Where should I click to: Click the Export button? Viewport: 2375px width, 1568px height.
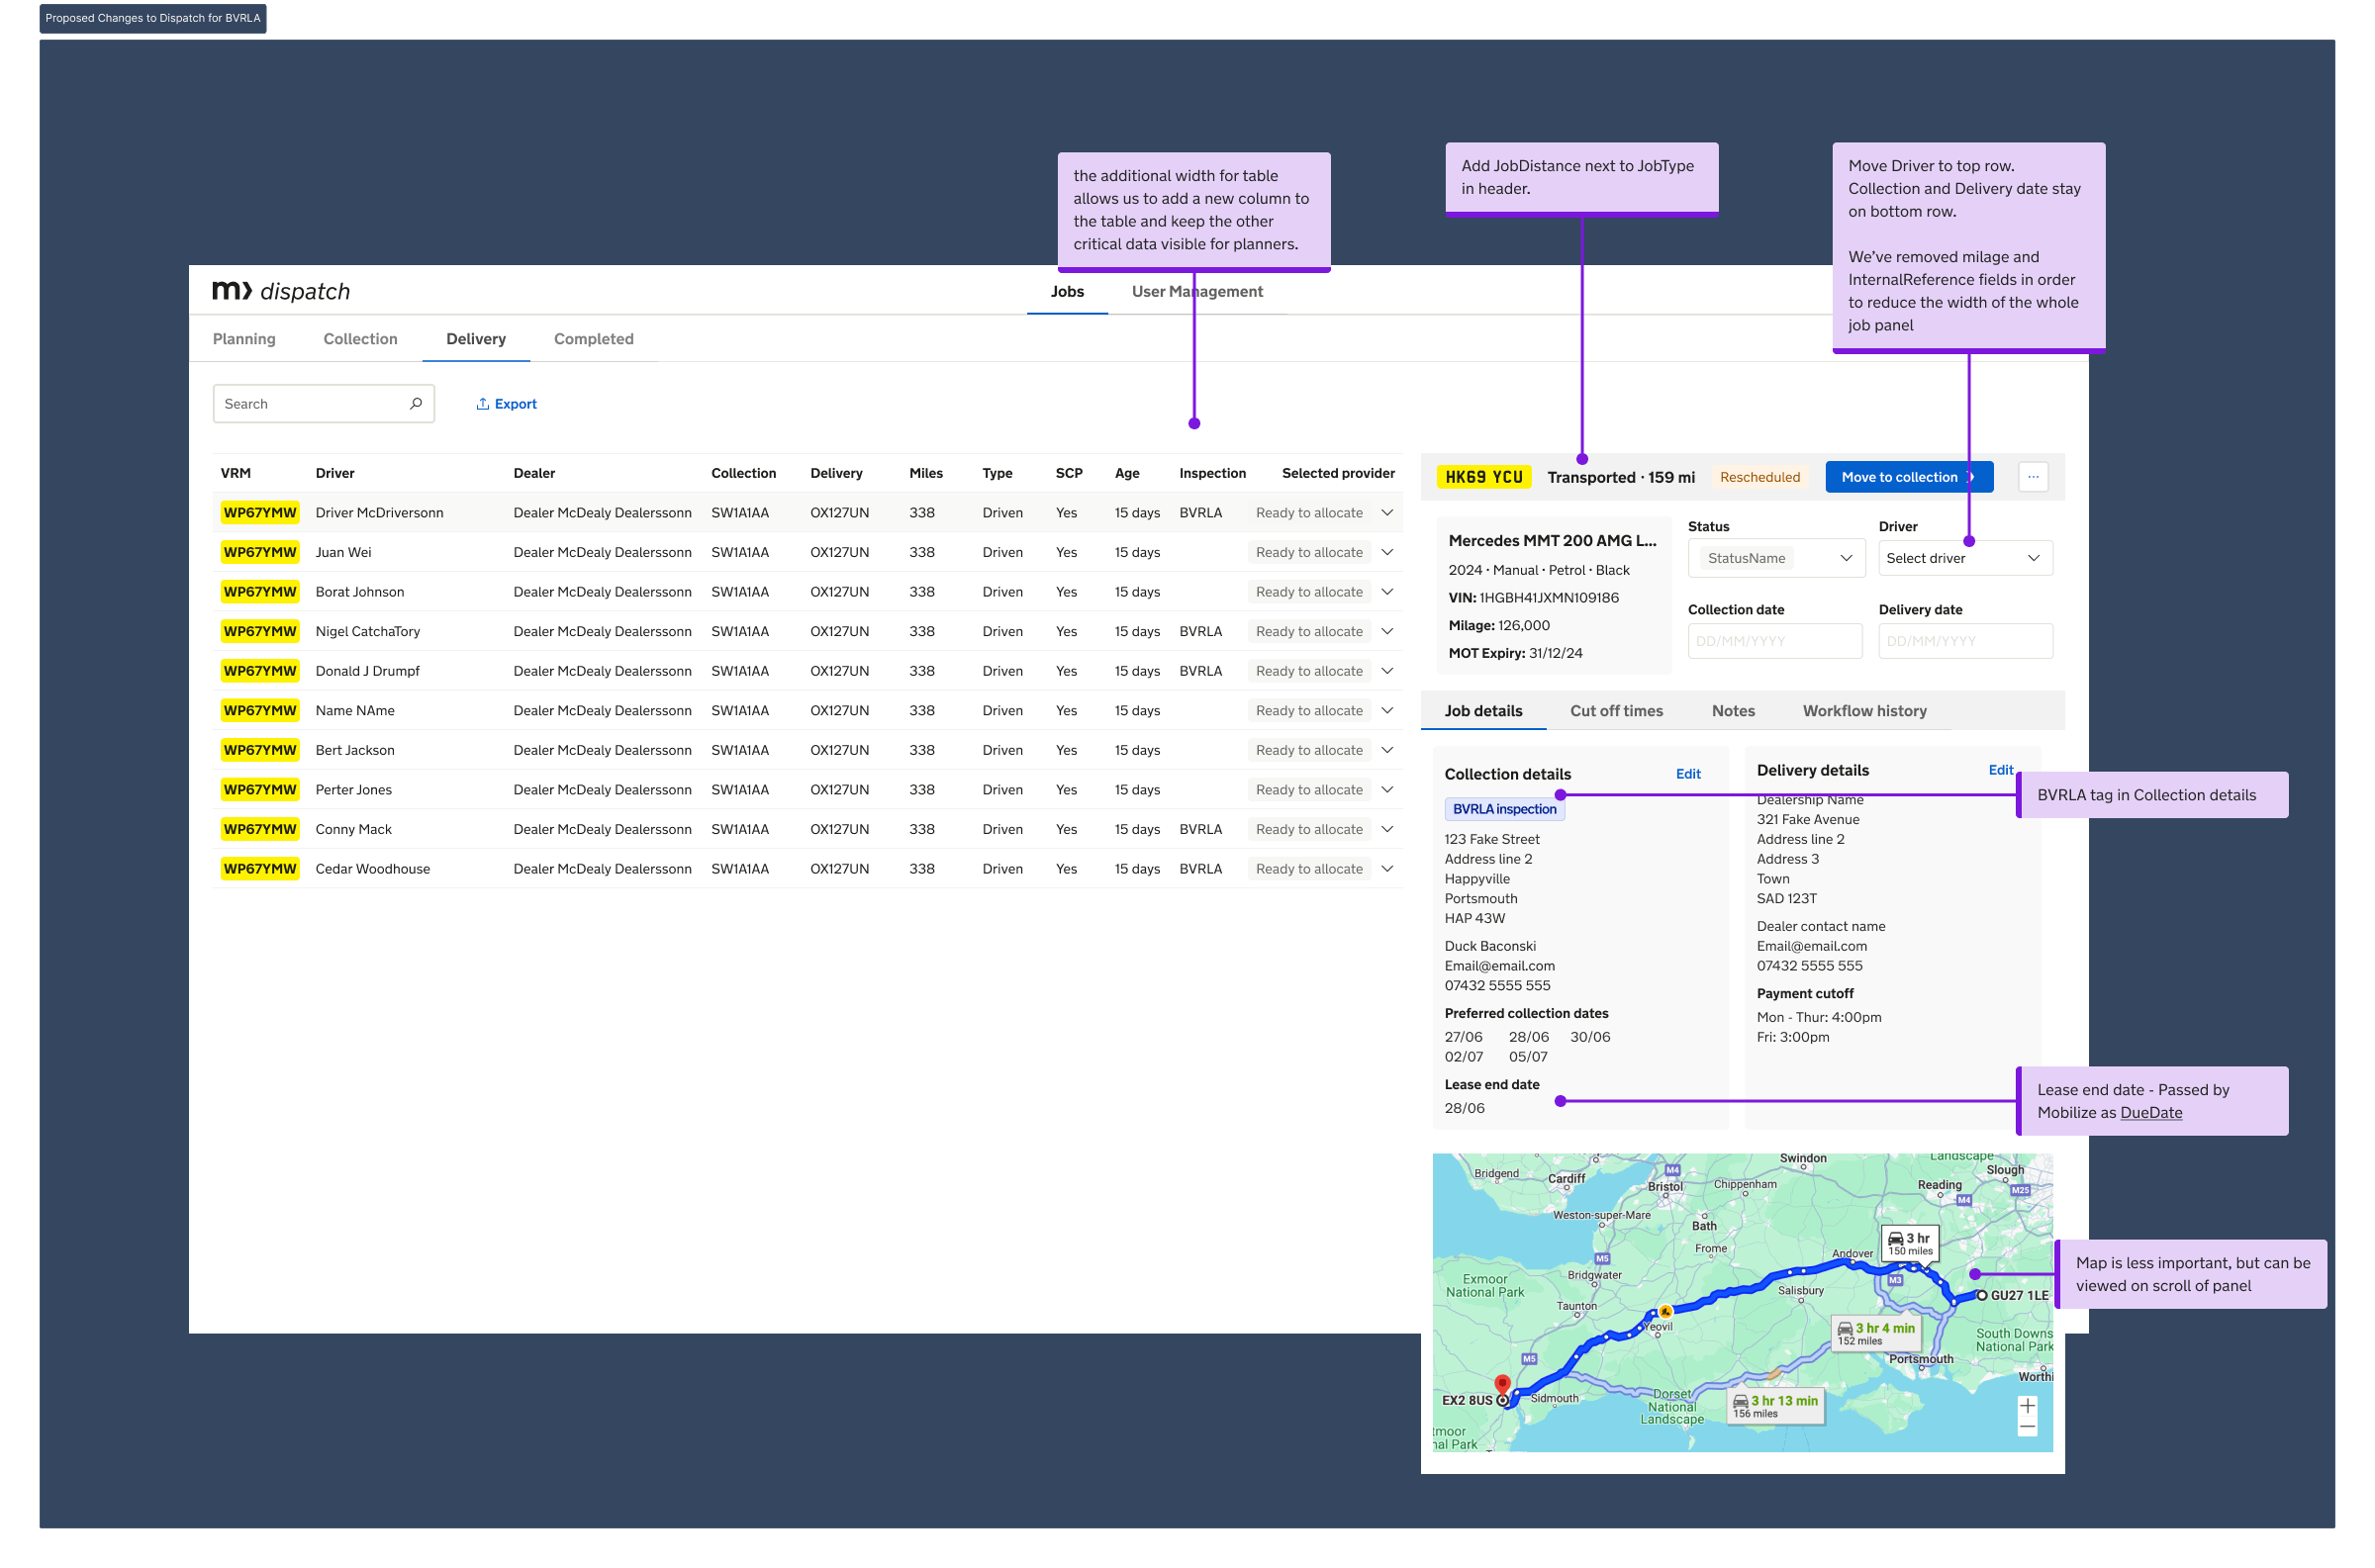(x=506, y=404)
